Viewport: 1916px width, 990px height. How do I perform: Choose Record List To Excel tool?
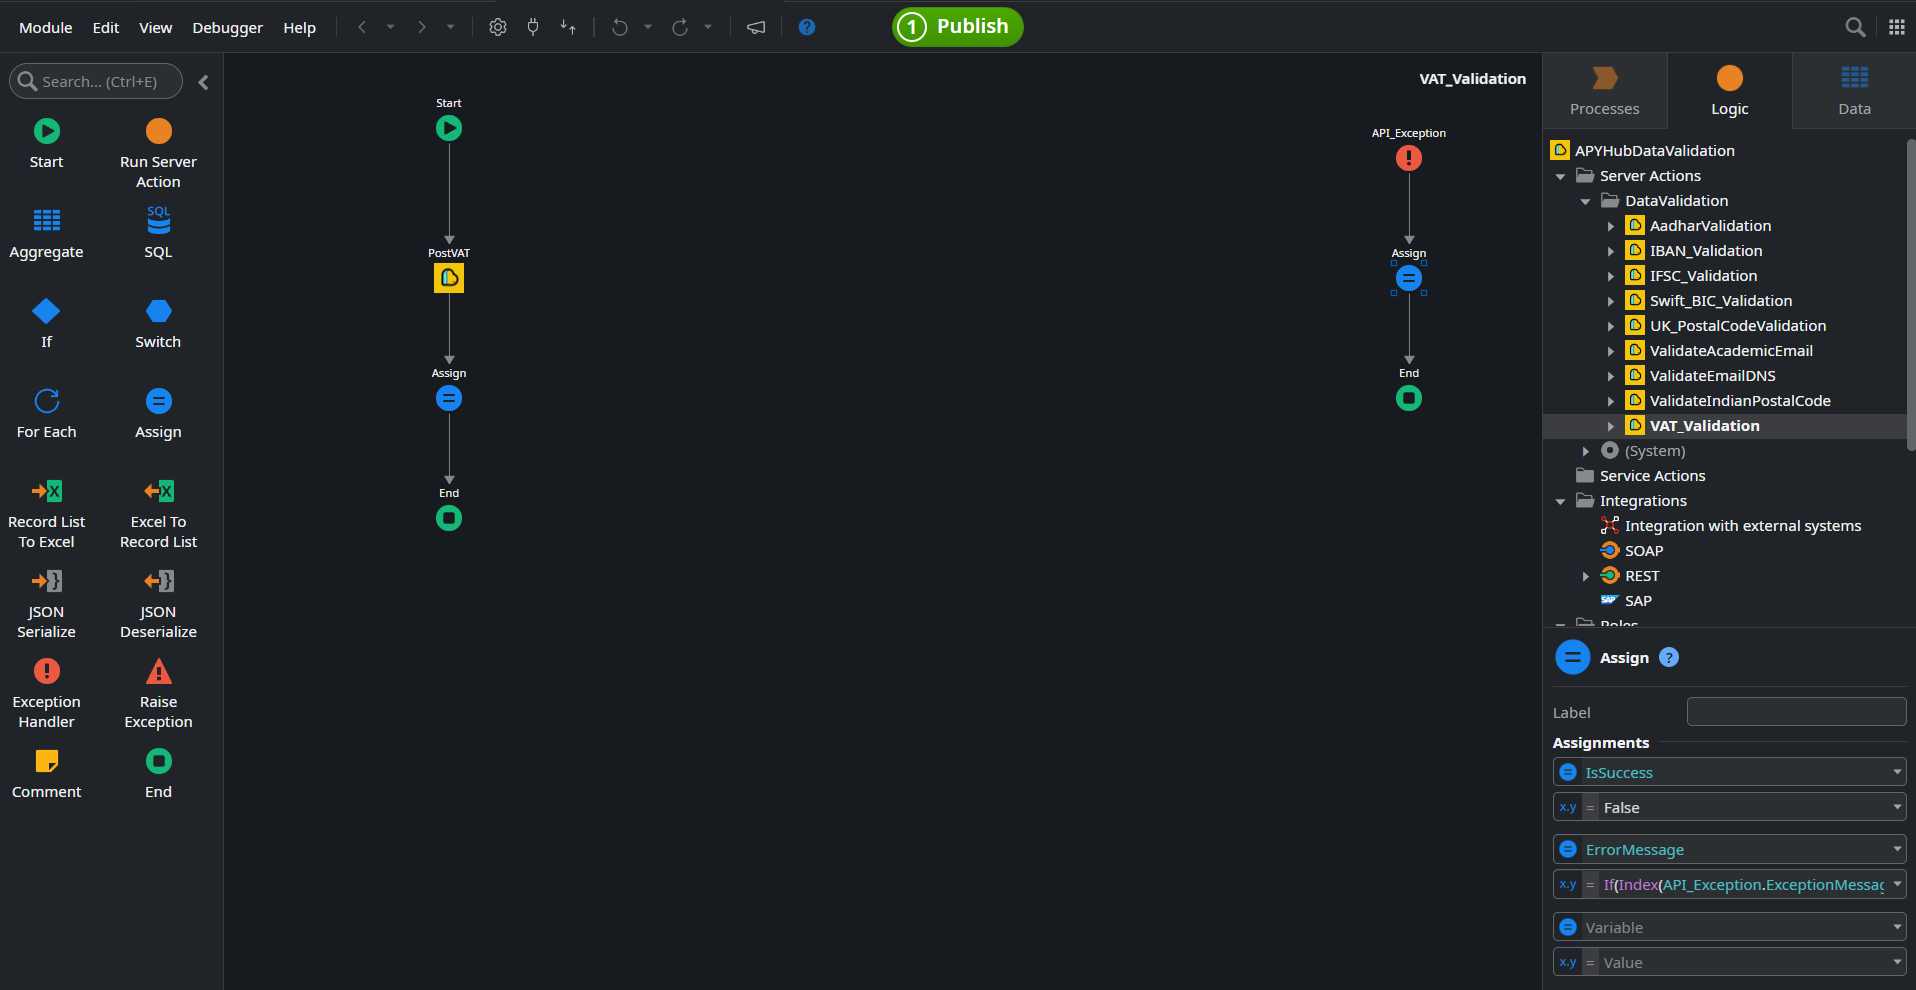46,514
